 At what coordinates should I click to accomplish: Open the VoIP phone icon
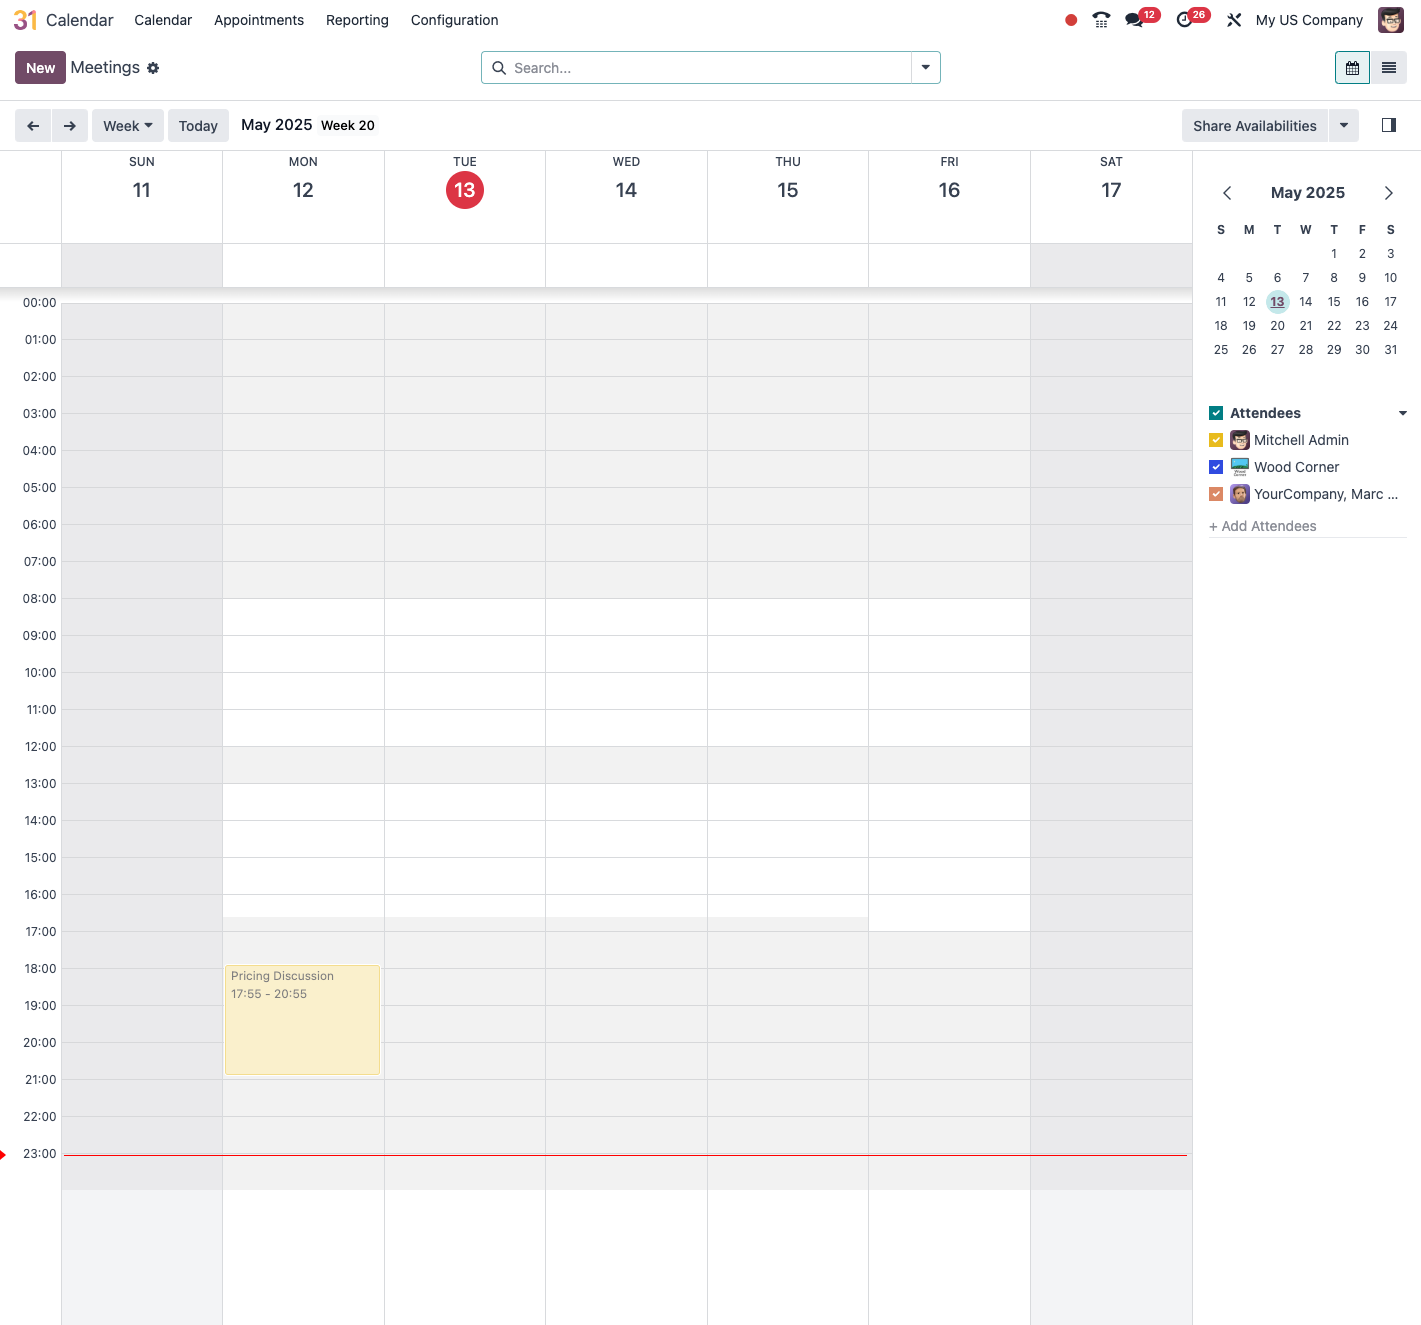tap(1101, 20)
